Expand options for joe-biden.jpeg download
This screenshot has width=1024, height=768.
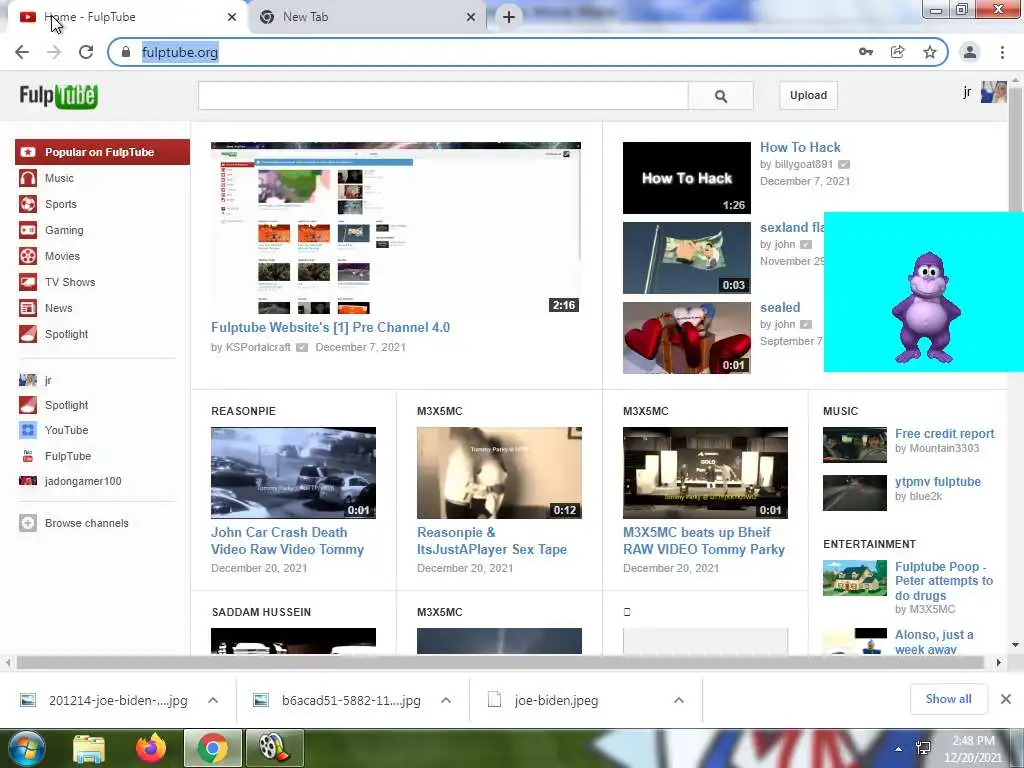[x=679, y=700]
